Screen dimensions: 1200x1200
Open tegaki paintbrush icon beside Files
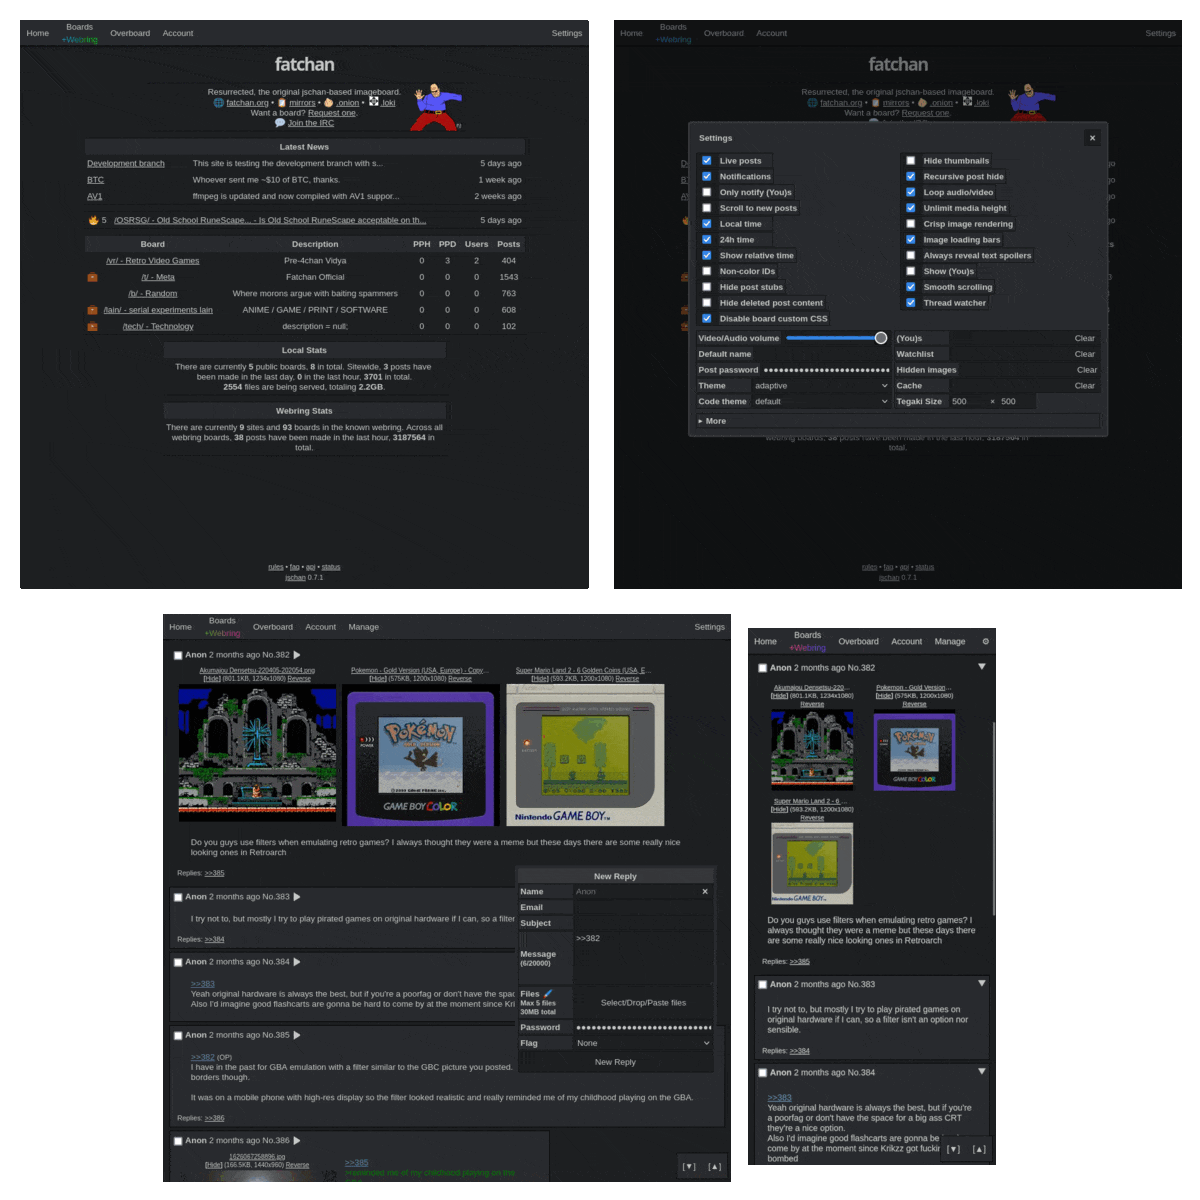[x=548, y=994]
